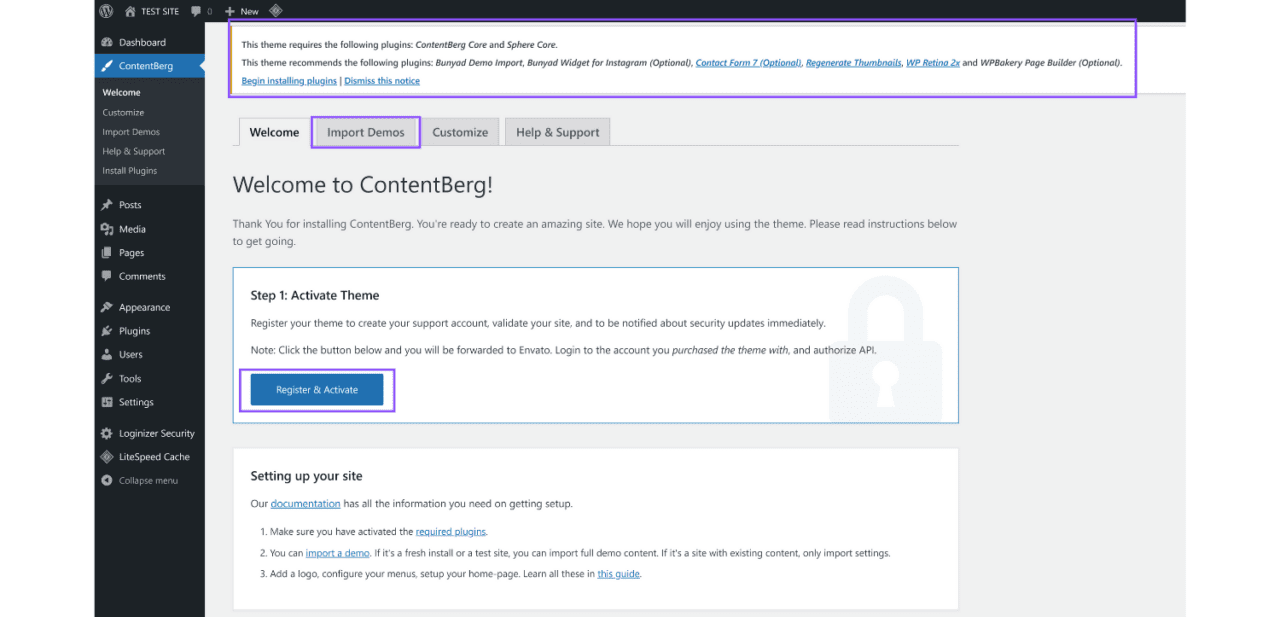
Task: Click the + New icon in admin bar
Action: click(x=240, y=11)
